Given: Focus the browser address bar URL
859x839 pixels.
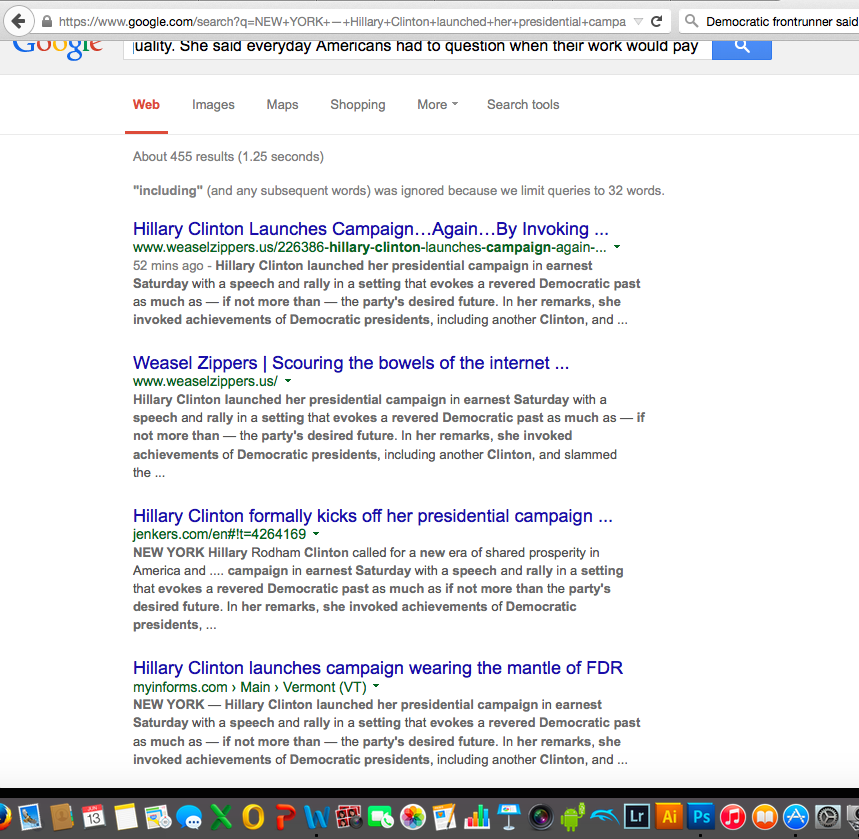Looking at the screenshot, I should tap(342, 21).
